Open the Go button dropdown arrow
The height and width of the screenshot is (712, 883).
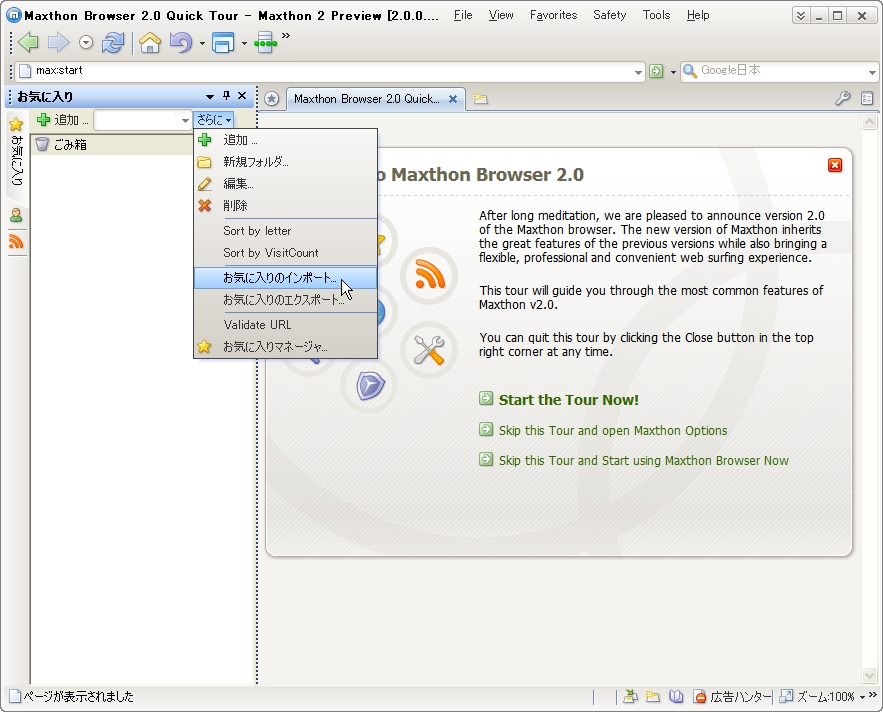pos(672,72)
